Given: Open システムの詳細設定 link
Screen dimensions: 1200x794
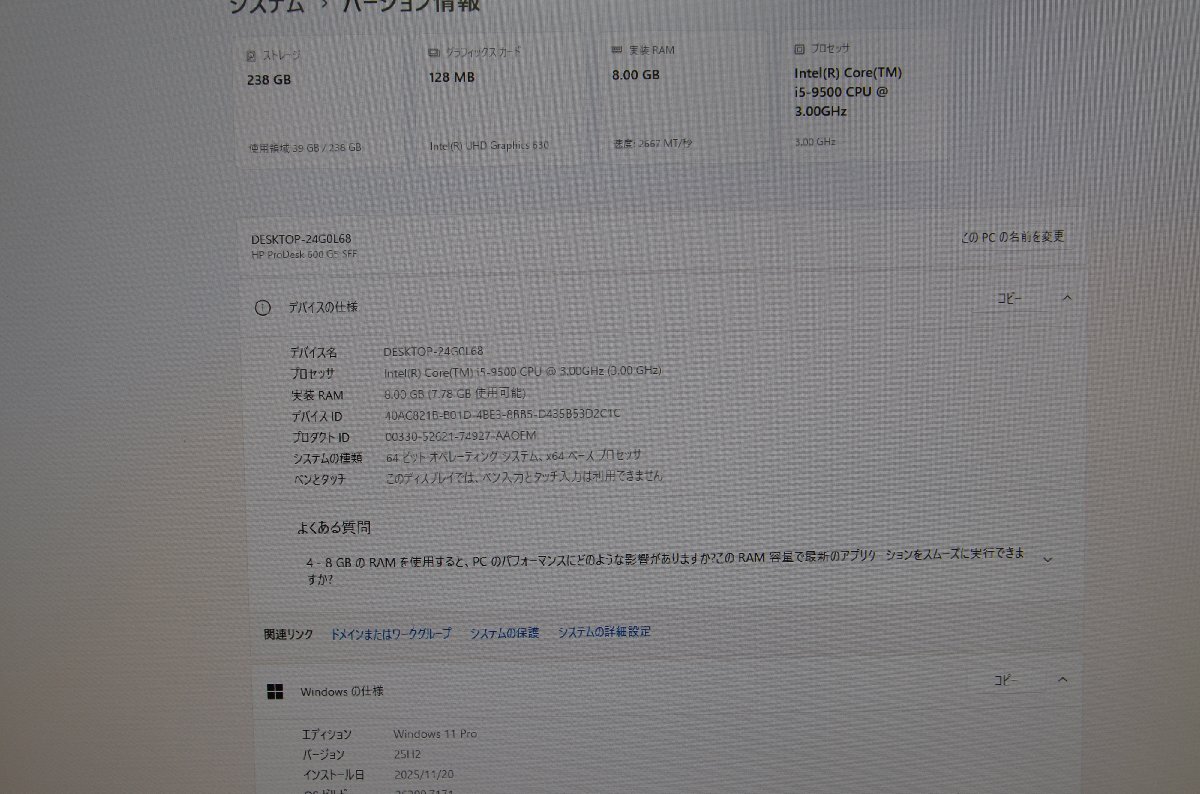Looking at the screenshot, I should coord(604,632).
